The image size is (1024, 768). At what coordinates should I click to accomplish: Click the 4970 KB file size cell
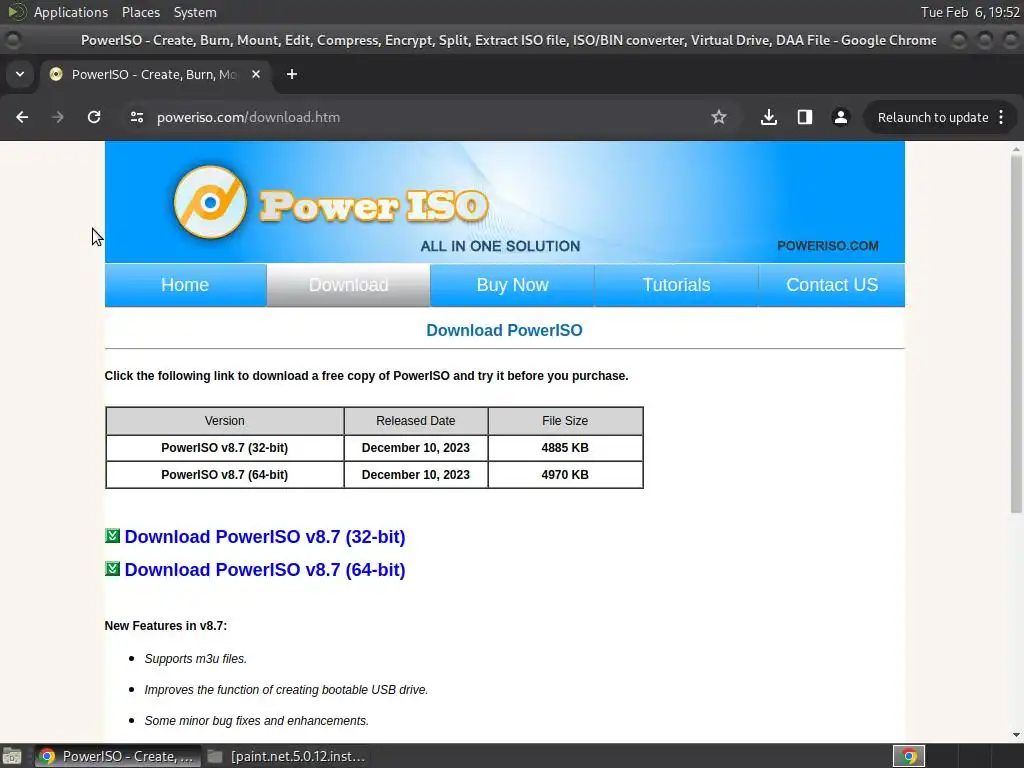coord(565,475)
